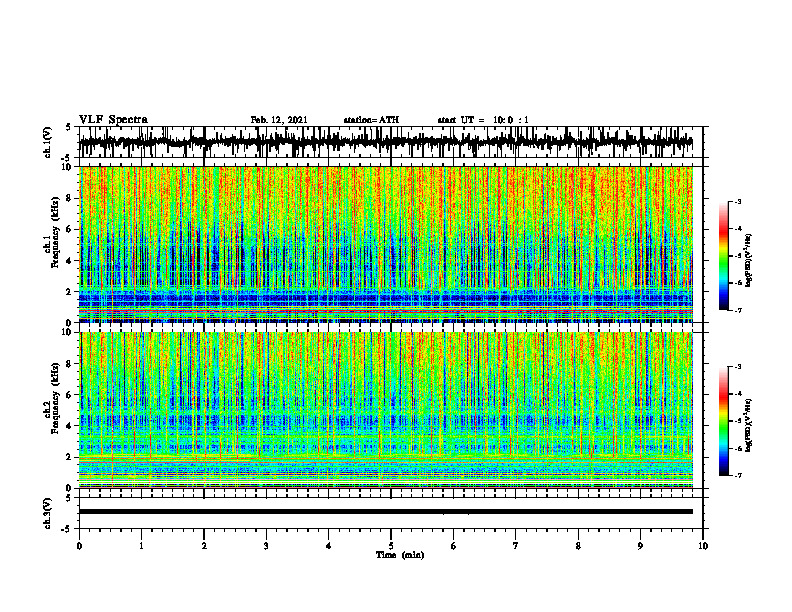Click the ch.1 voltage waveform trace
Viewport: 792px width, 612px height.
tap(385, 142)
